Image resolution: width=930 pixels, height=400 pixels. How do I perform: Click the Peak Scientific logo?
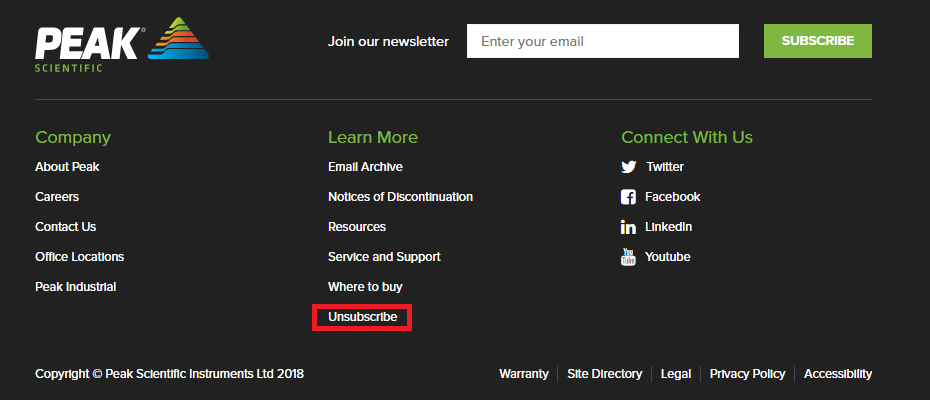pyautogui.click(x=122, y=45)
